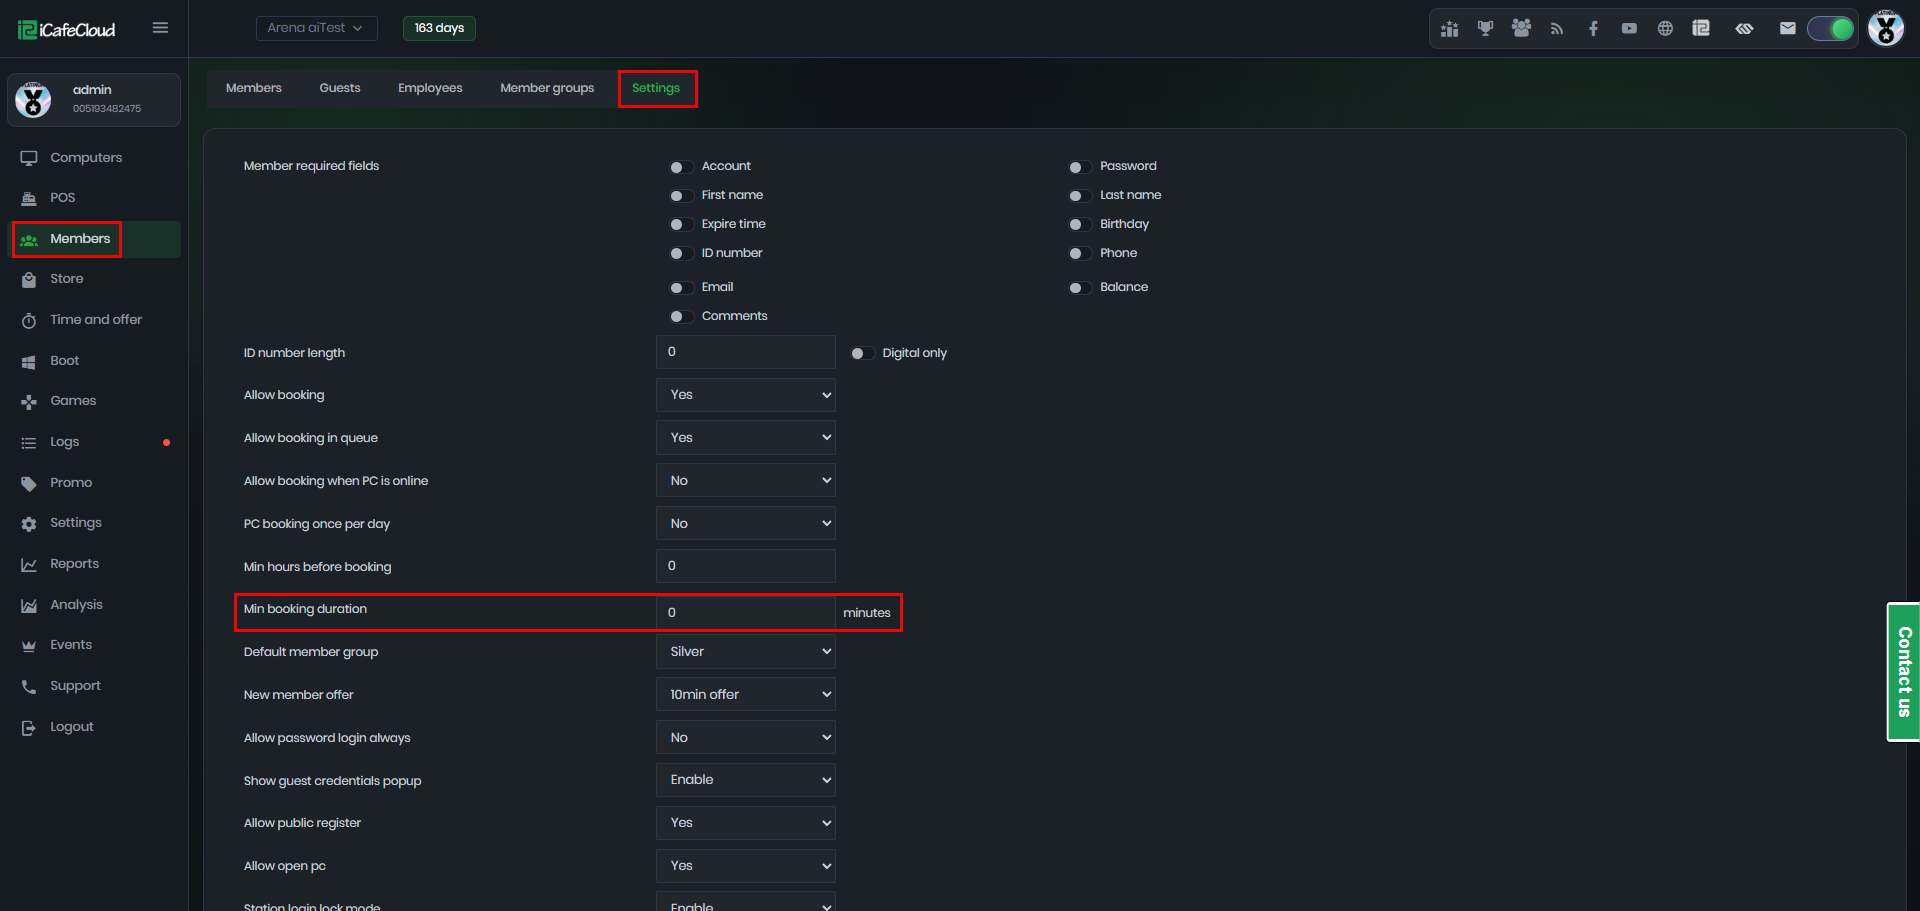The height and width of the screenshot is (911, 1920).
Task: Toggle the Account required field
Action: 681,167
